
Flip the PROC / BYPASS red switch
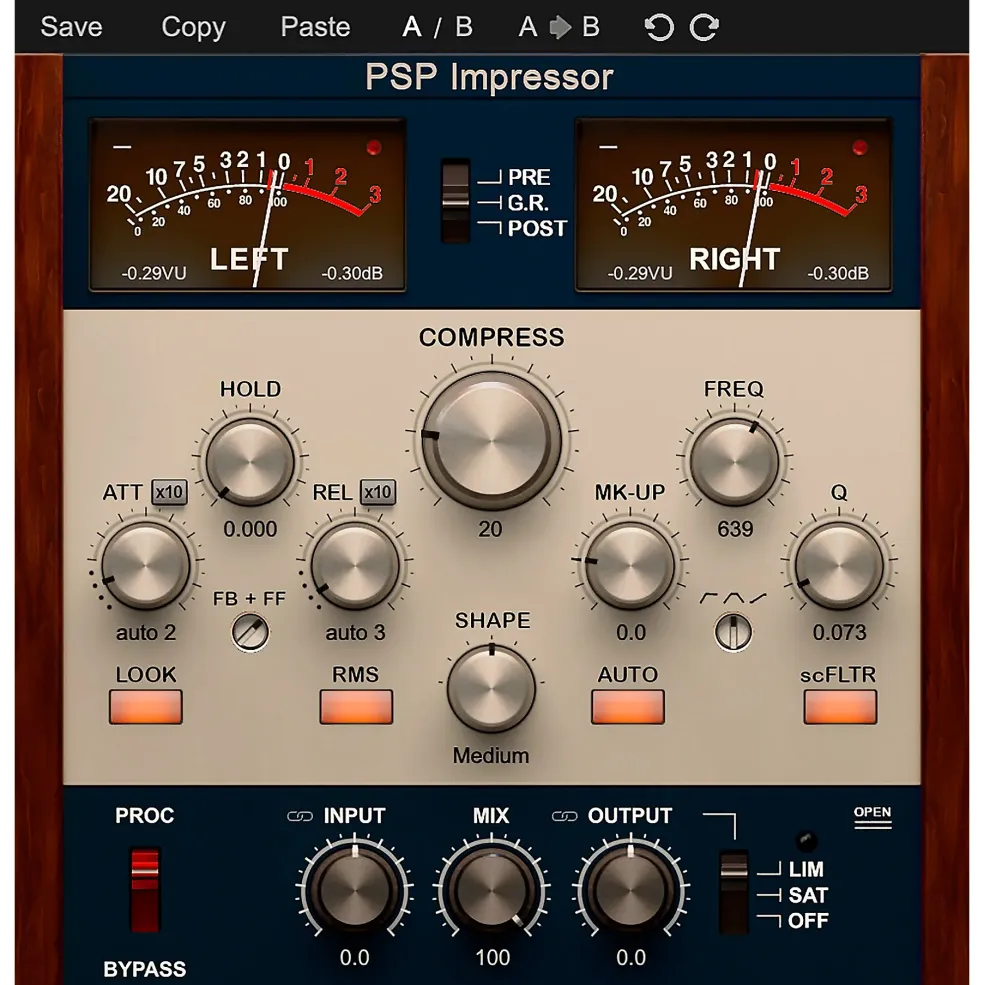(x=145, y=889)
